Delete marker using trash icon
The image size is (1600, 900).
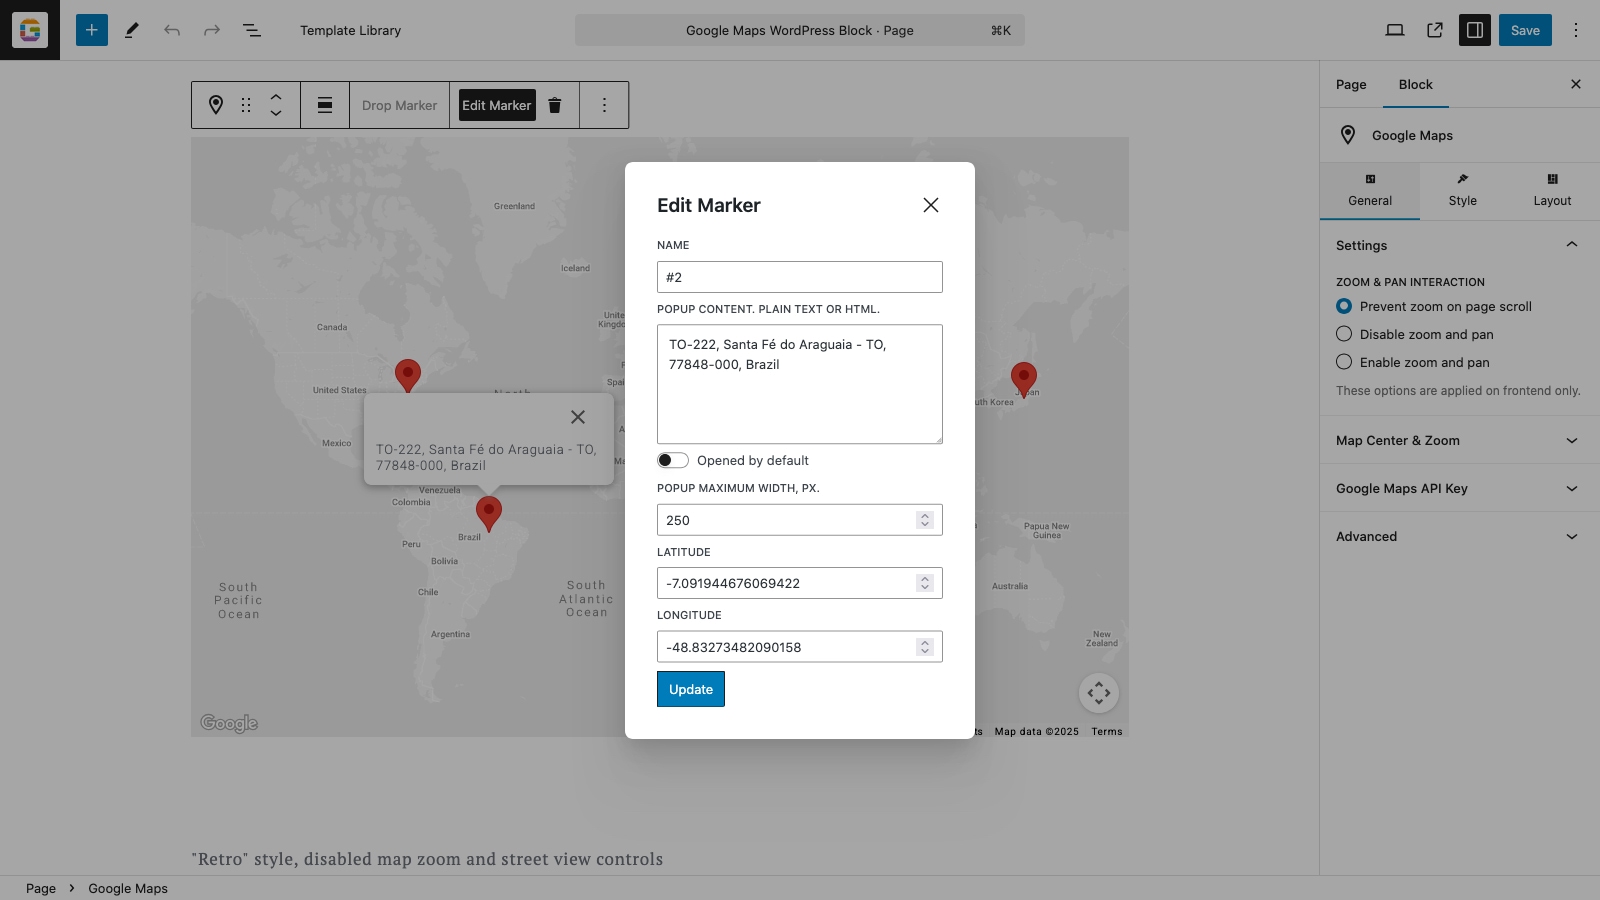(x=555, y=105)
